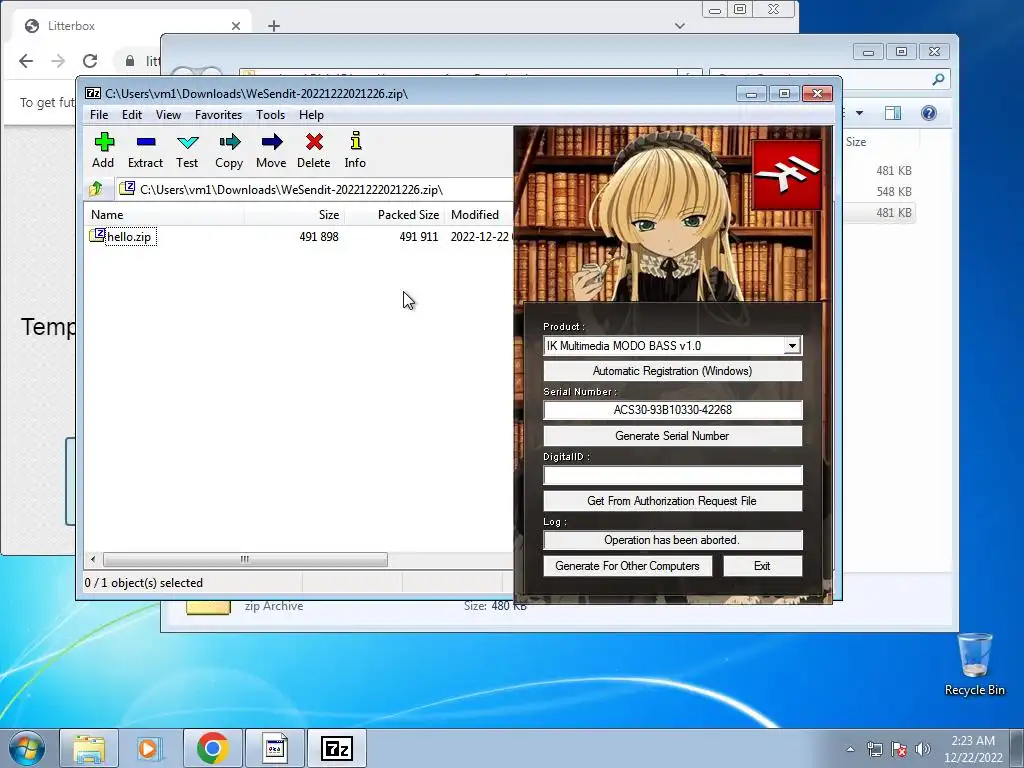Expand the Product dropdown in keygen
The width and height of the screenshot is (1024, 768).
click(x=792, y=346)
